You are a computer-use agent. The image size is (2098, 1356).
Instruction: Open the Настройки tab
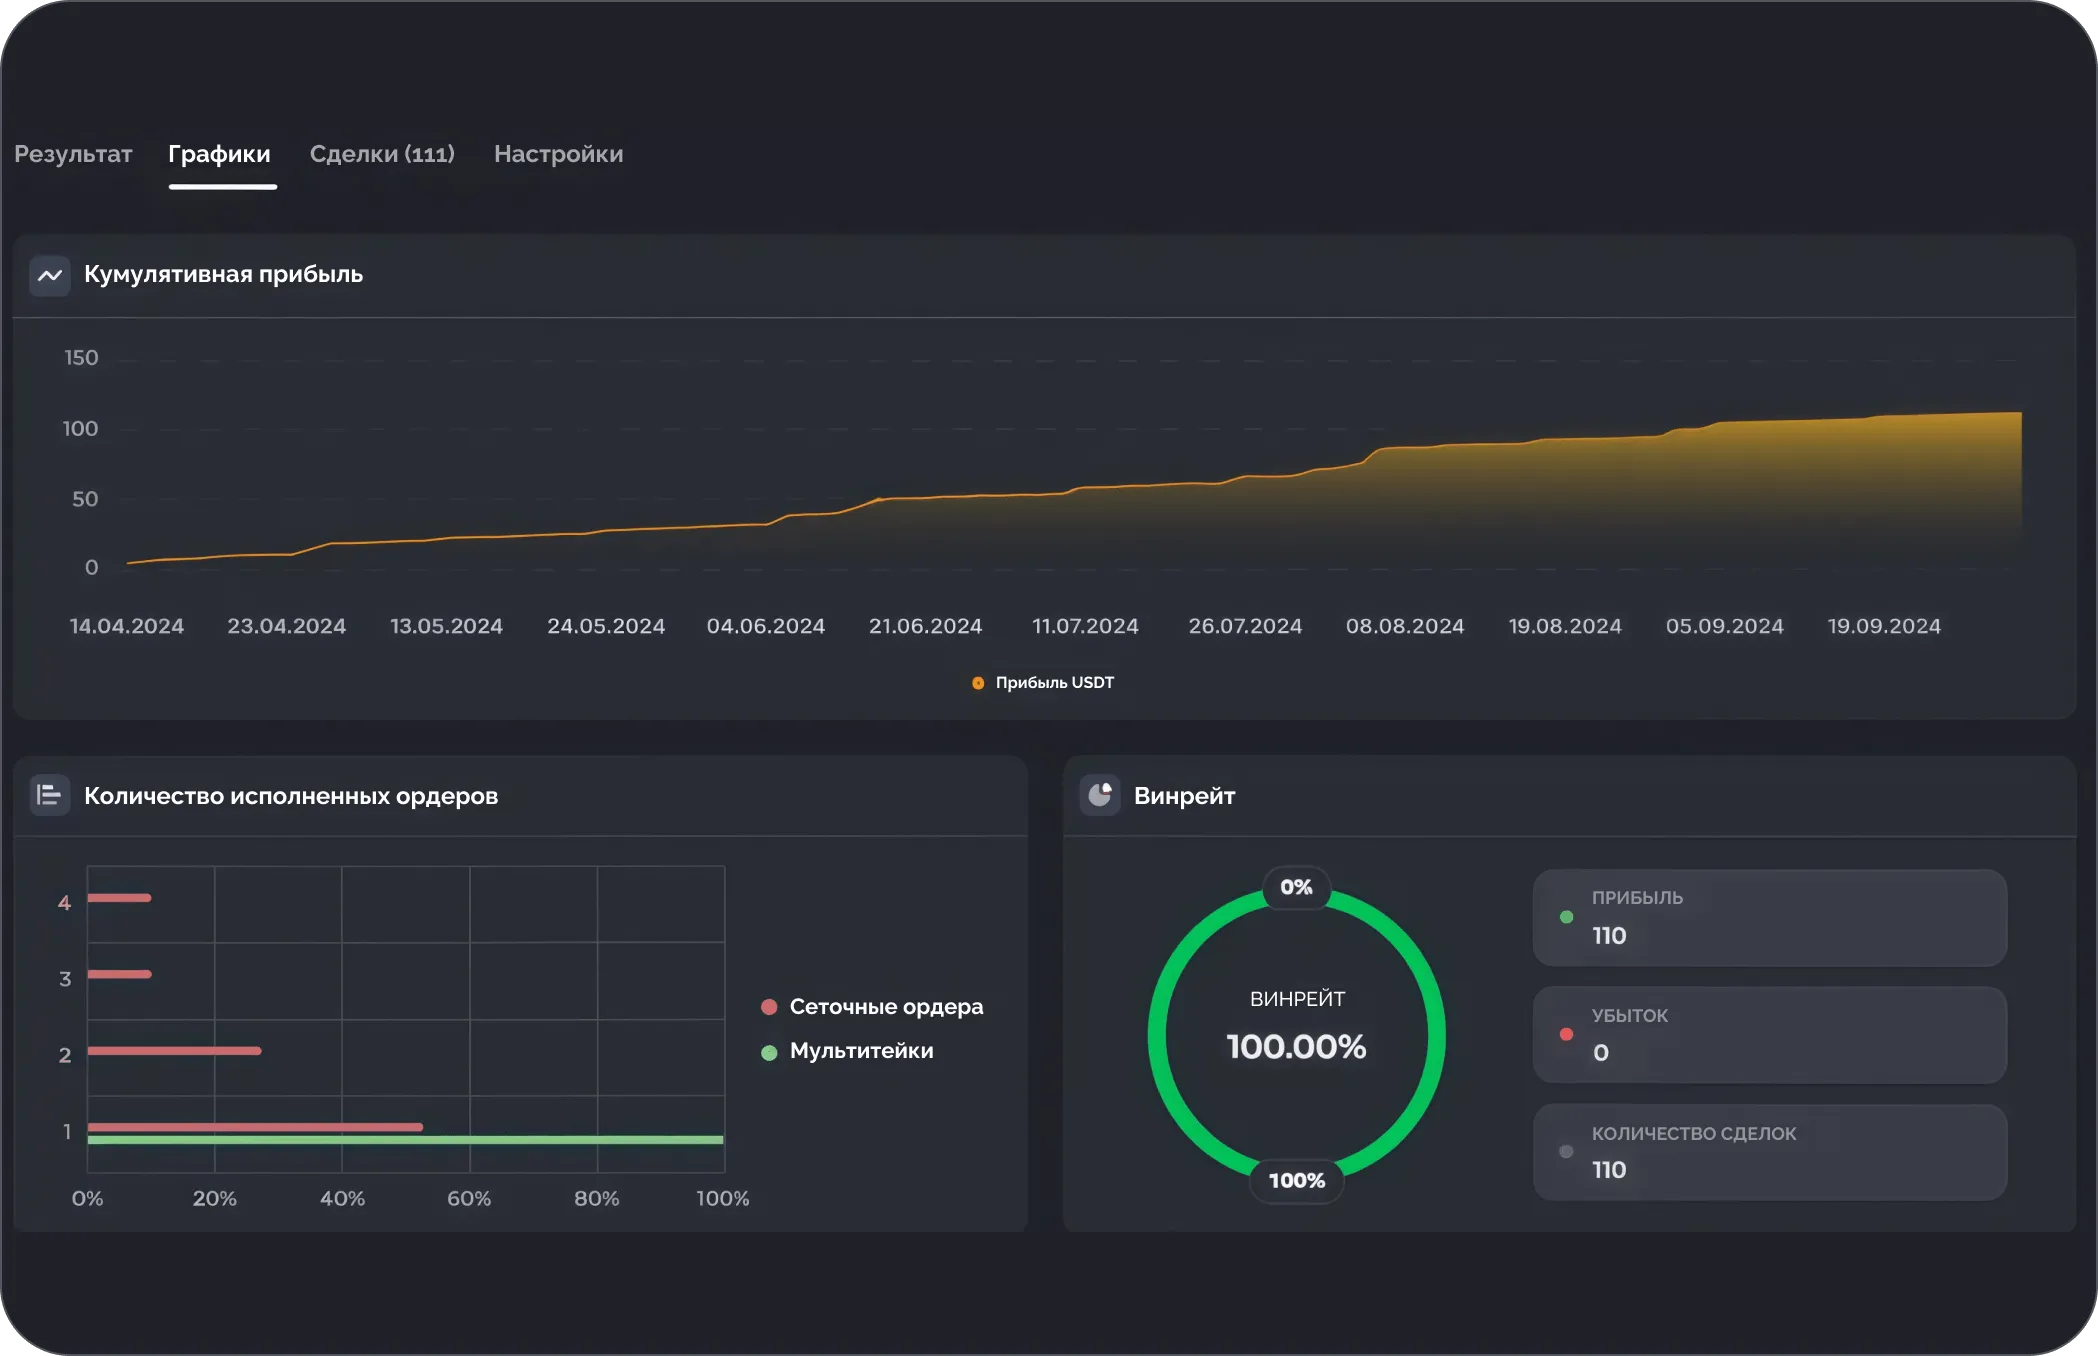coord(558,154)
